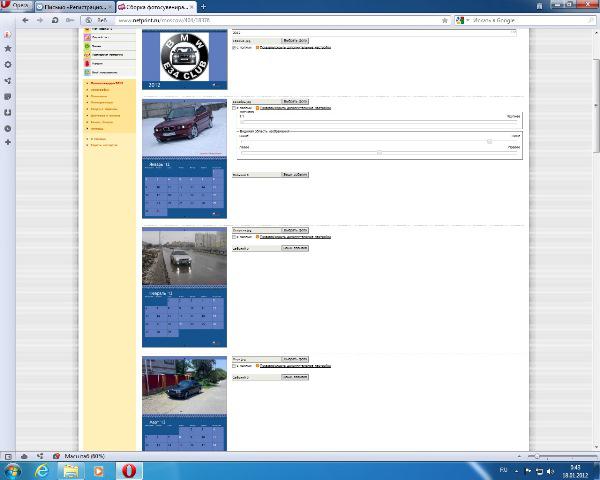Expand extra settings link in silver car row
This screenshot has width=600, height=480.
click(x=295, y=237)
